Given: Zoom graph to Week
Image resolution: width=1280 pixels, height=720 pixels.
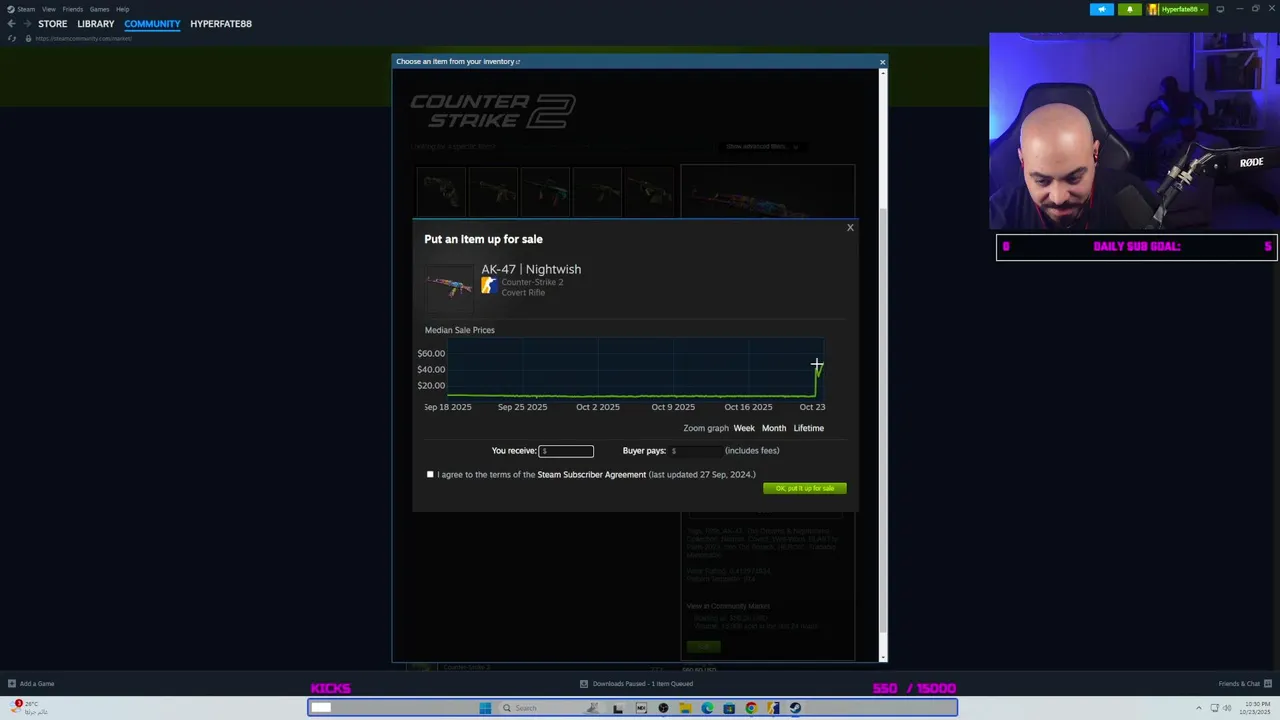Looking at the screenshot, I should 744,428.
